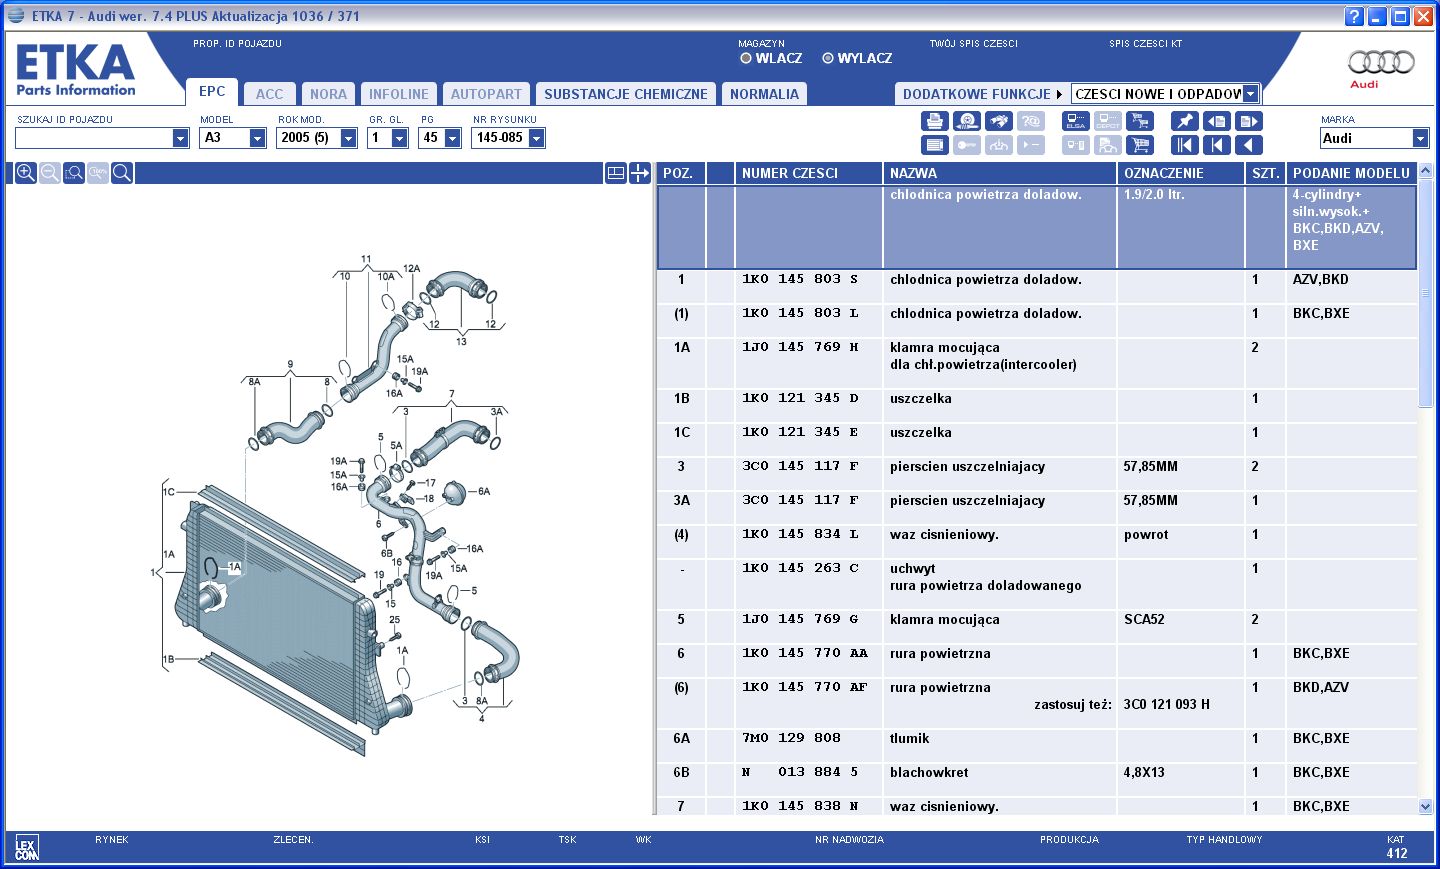Click the list view icon
This screenshot has height=869, width=1440.
coord(935,145)
